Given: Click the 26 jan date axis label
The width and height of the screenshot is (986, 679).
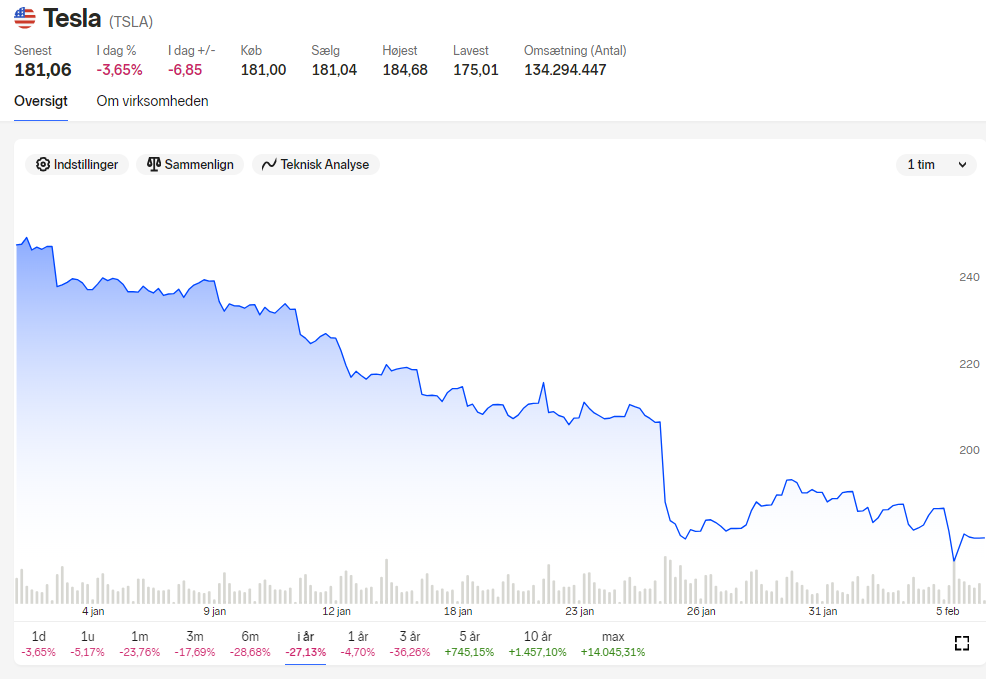Looking at the screenshot, I should coord(701,611).
